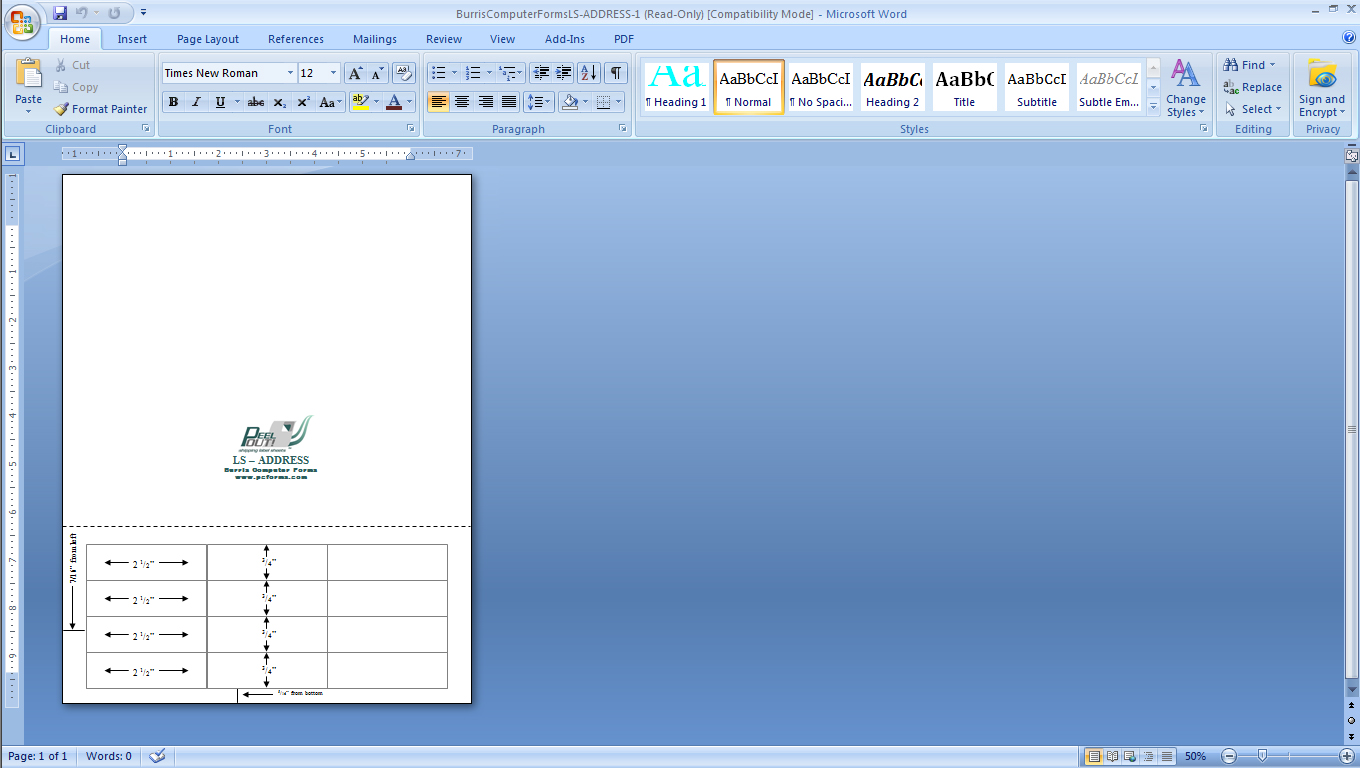The image size is (1360, 768).
Task: Open the Page Layout tab
Action: tap(208, 39)
